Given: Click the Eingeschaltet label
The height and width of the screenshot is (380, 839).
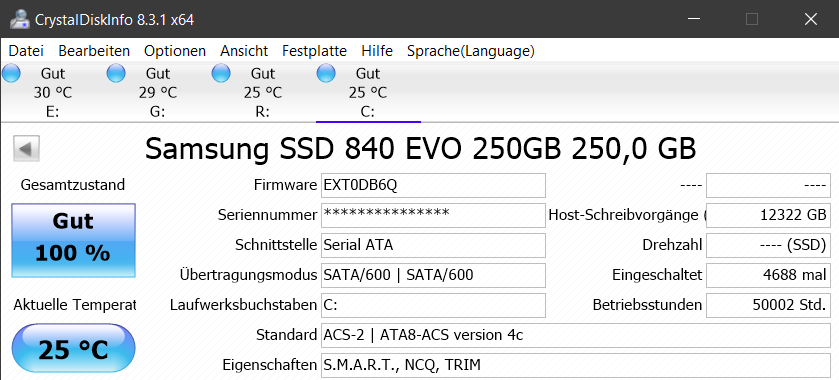Looking at the screenshot, I should 657,275.
